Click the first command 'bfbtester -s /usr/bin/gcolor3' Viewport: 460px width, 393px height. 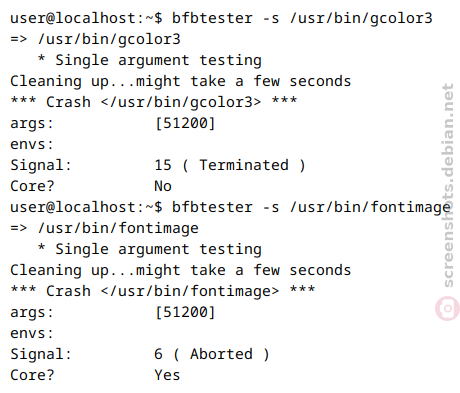(x=302, y=18)
